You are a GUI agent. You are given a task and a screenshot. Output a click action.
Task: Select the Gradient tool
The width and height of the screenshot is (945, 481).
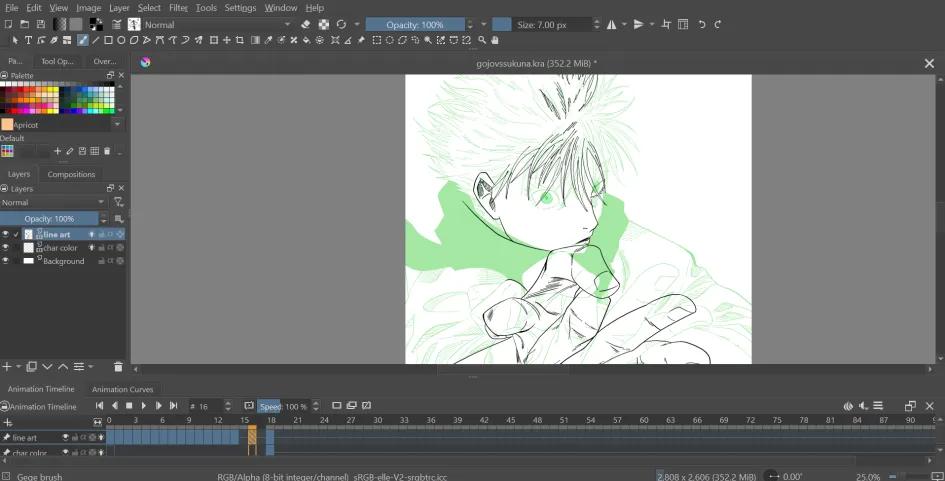pos(255,40)
